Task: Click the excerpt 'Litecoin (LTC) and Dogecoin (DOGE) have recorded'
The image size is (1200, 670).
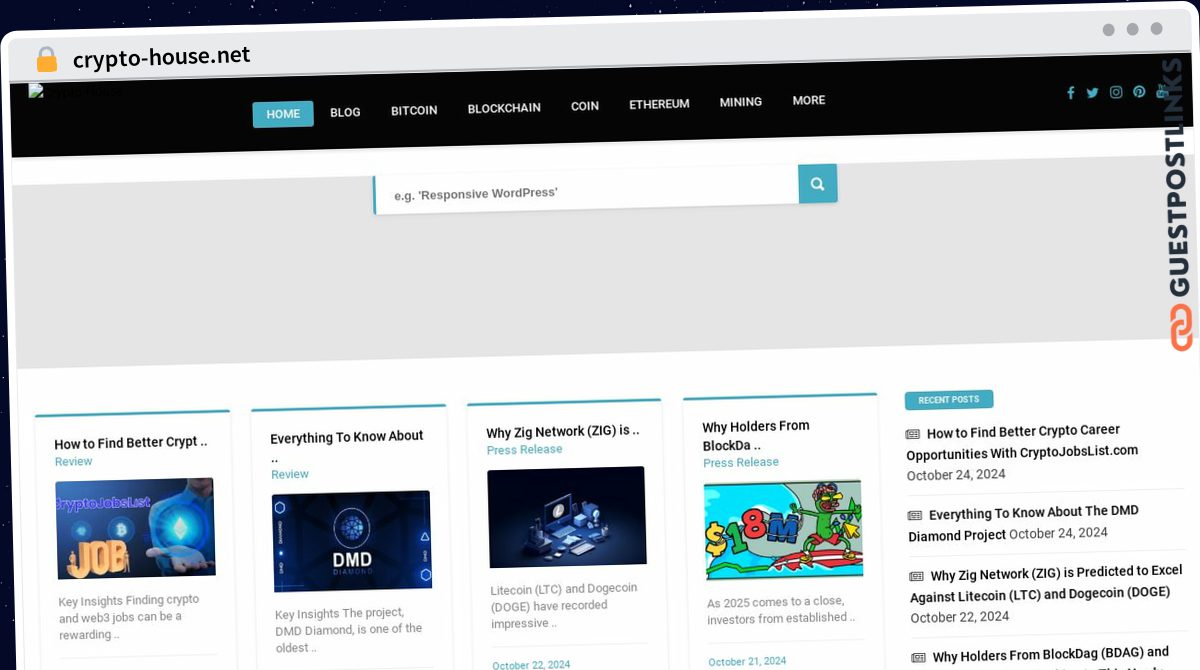Action: coord(564,605)
